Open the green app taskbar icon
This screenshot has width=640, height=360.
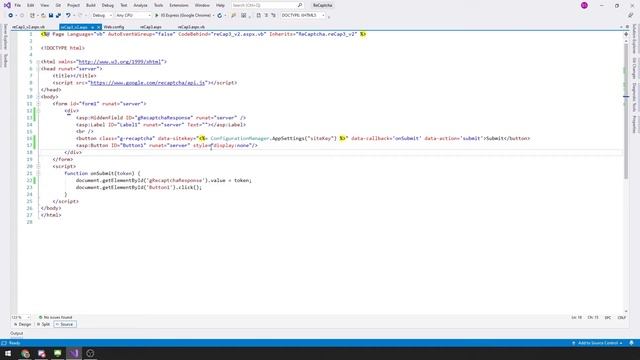pyautogui.click(x=58, y=353)
